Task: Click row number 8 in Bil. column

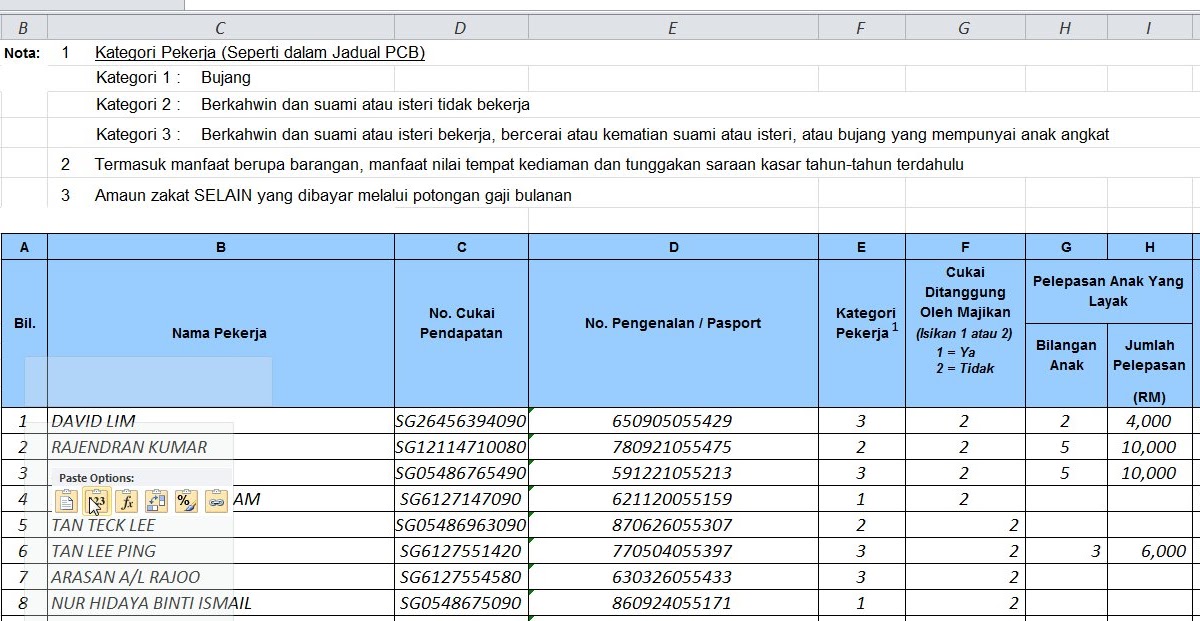Action: 24,603
